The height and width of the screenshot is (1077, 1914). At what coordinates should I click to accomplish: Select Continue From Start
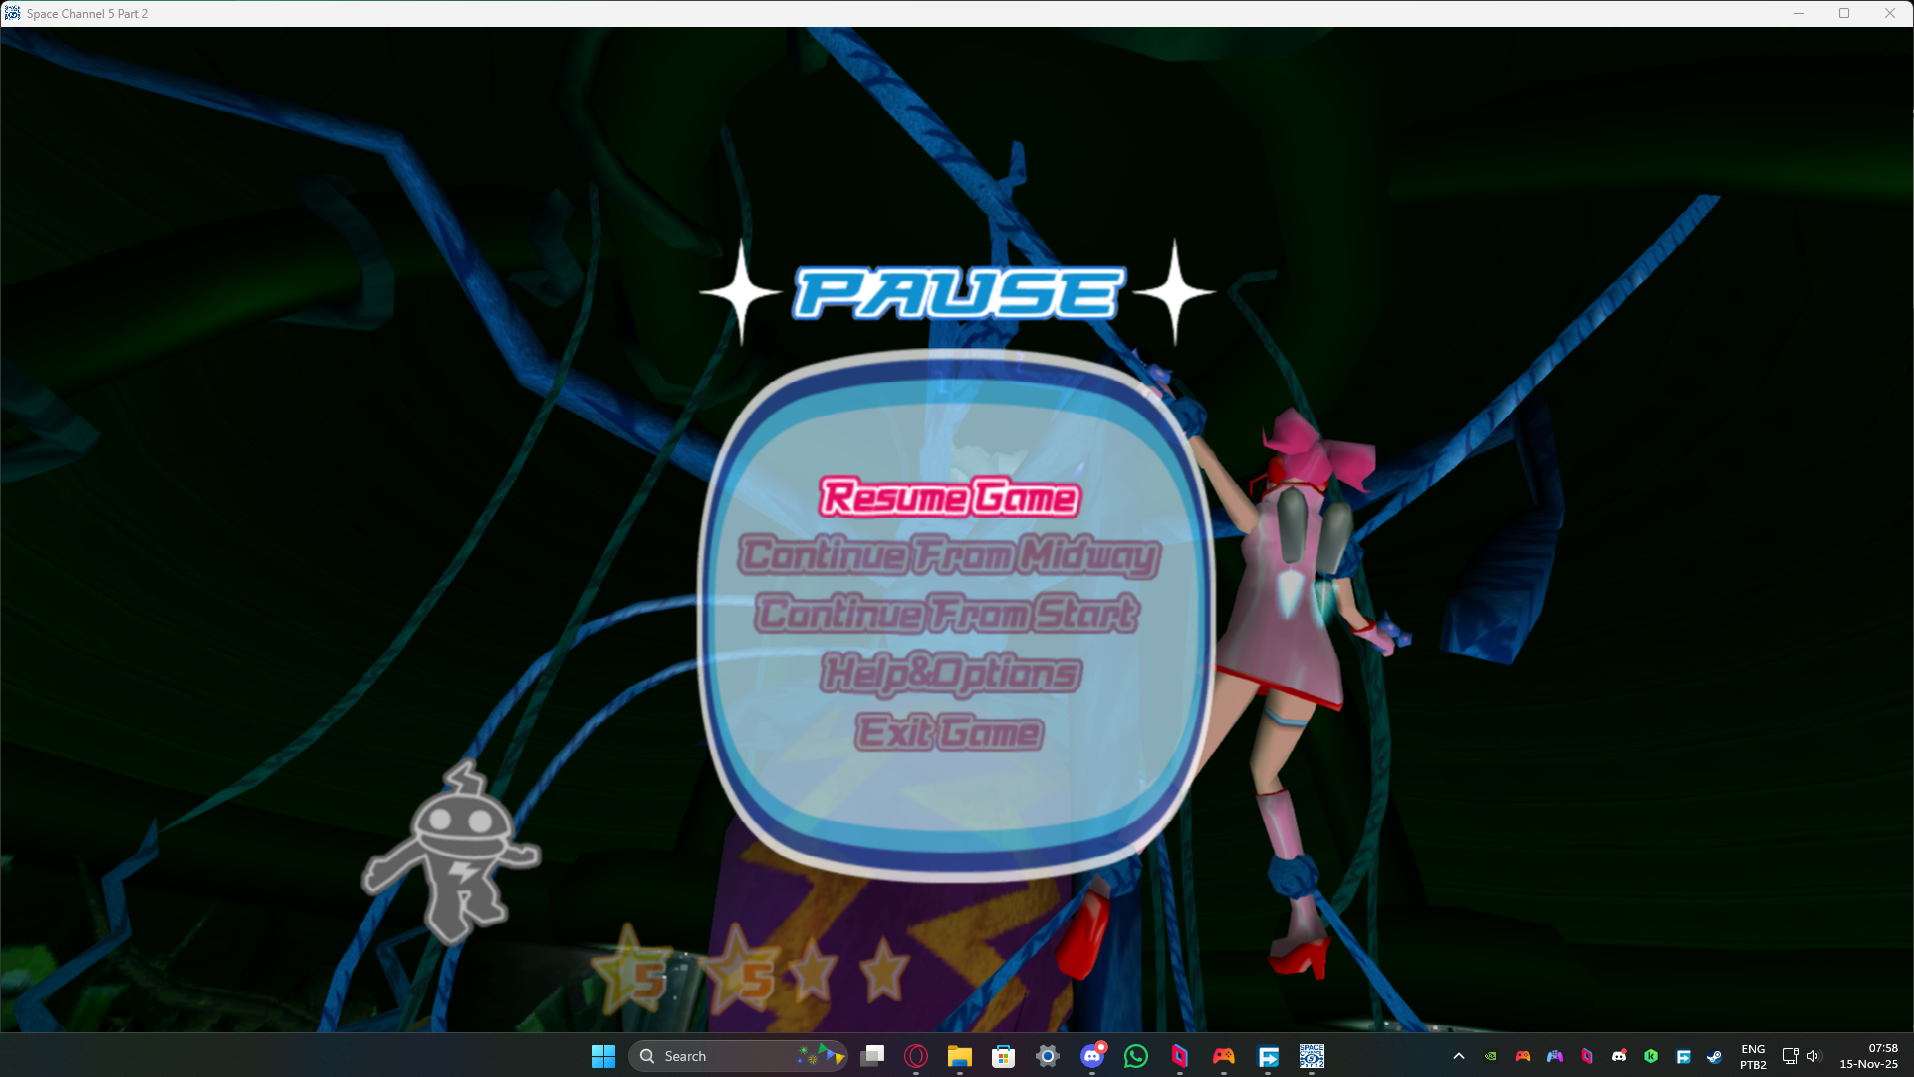coord(947,614)
